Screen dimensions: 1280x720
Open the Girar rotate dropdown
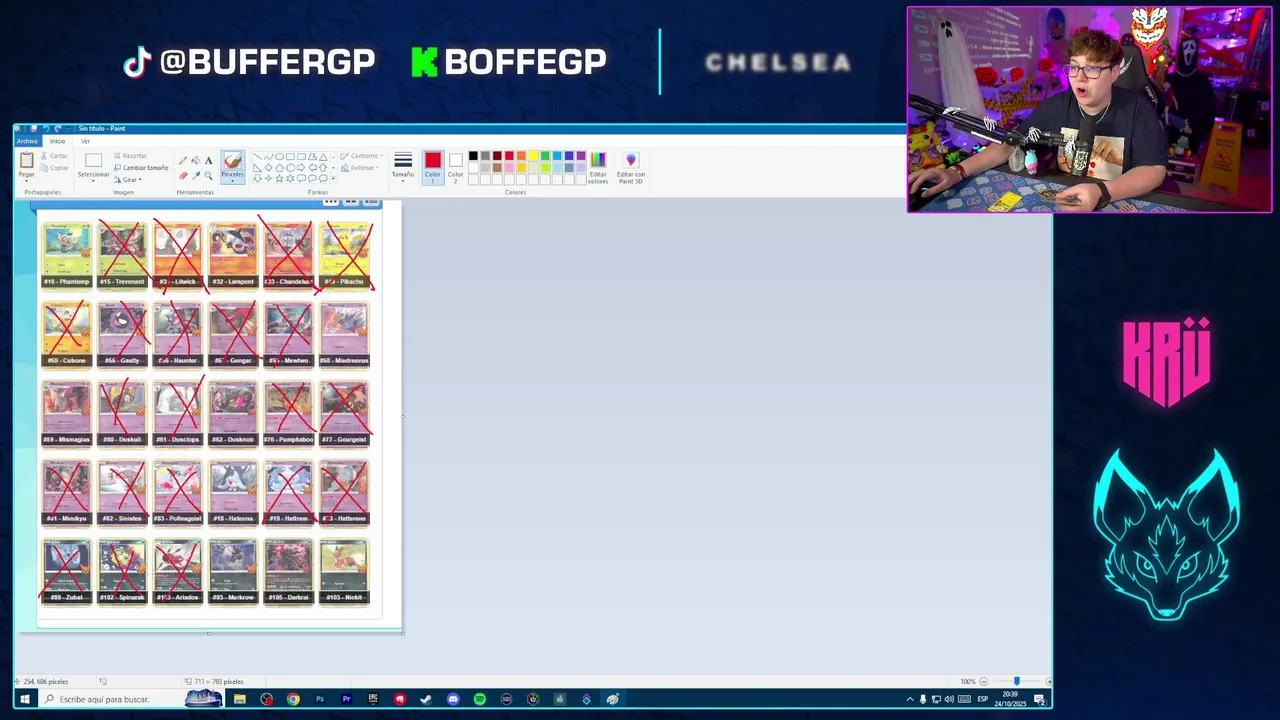(x=127, y=180)
